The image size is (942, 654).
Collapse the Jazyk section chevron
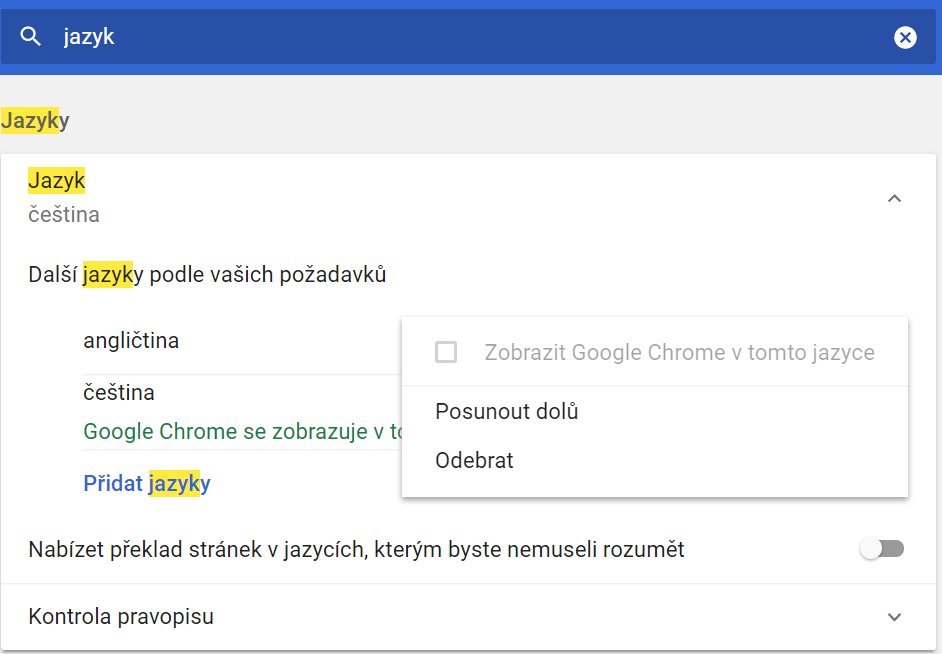coord(895,198)
